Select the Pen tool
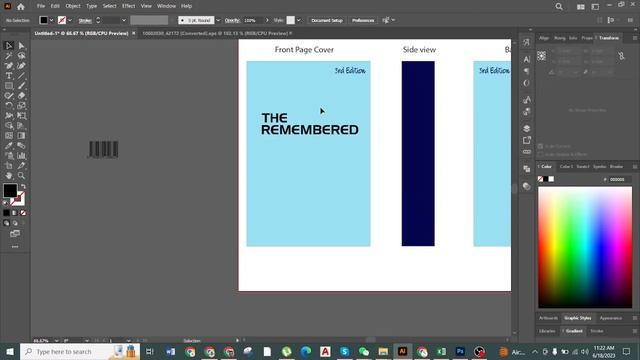Screen dimensions: 640x360 coord(9,66)
